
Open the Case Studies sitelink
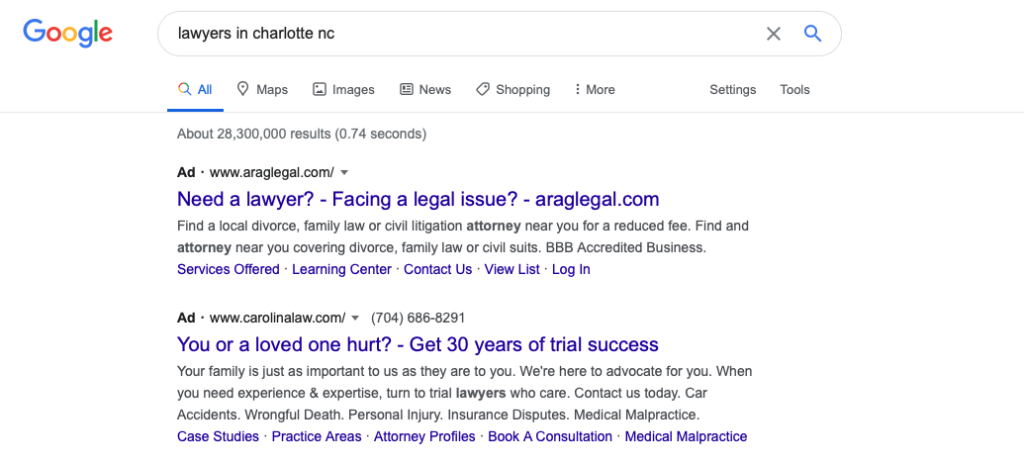218,436
